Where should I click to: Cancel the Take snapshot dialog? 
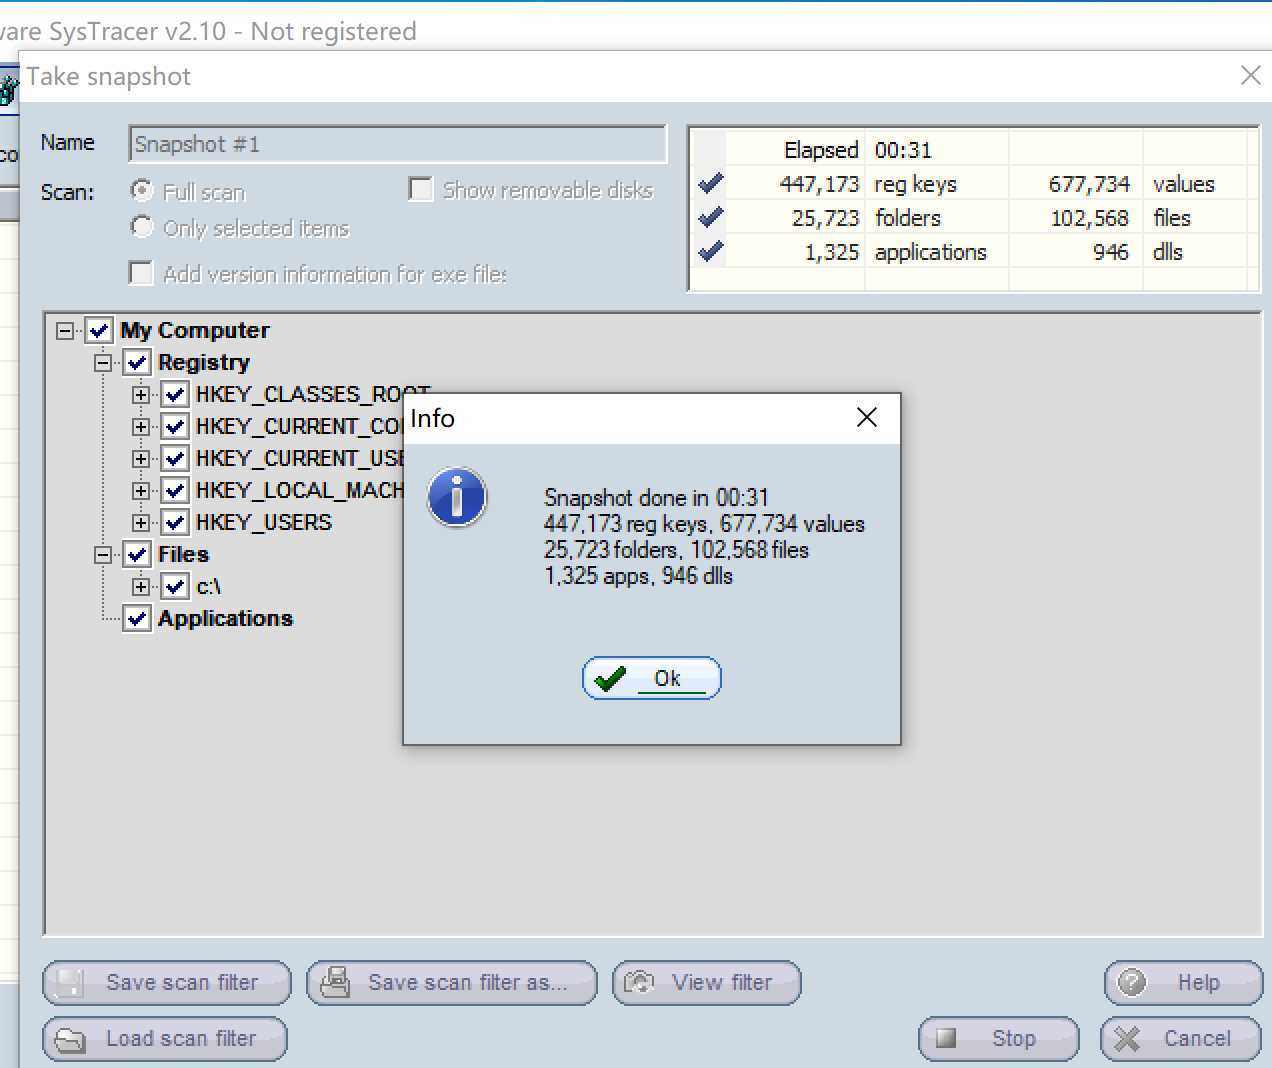1180,1038
